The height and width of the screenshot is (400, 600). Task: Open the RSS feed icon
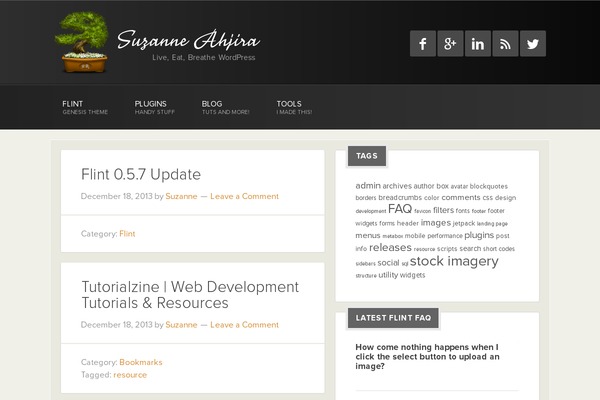pyautogui.click(x=505, y=44)
